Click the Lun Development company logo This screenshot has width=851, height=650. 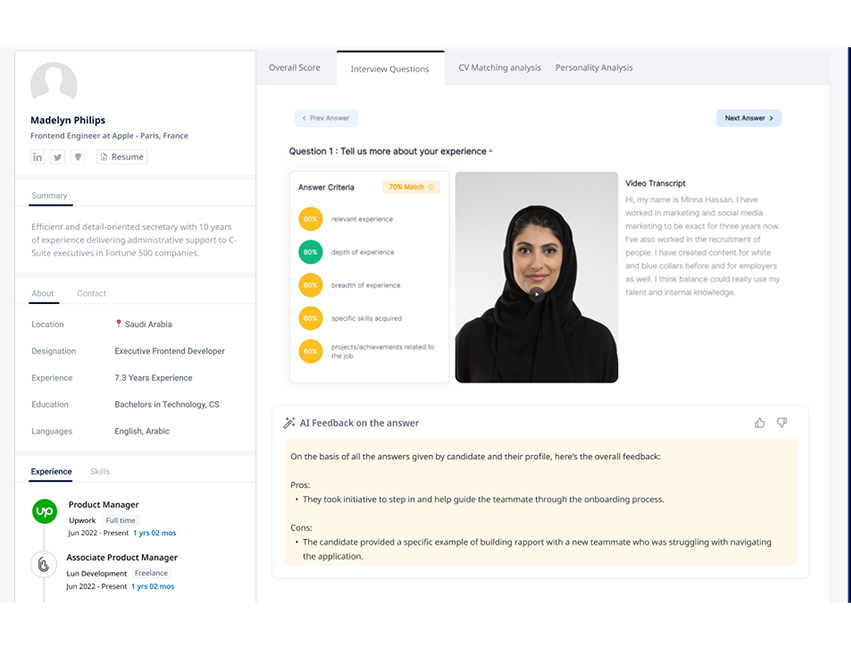44,564
